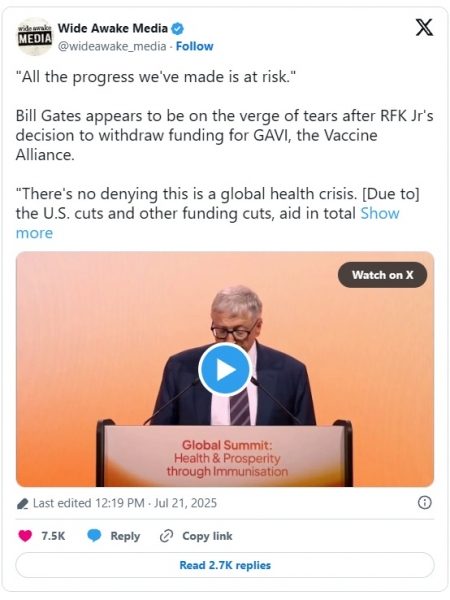Click the video thumbnail podium area
This screenshot has height=600, width=450.
225,455
